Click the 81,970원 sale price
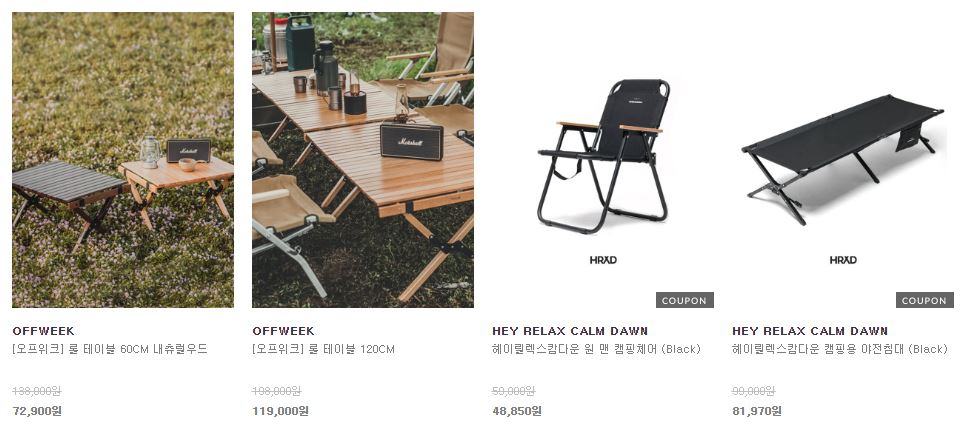The height and width of the screenshot is (444, 967). pyautogui.click(x=757, y=411)
